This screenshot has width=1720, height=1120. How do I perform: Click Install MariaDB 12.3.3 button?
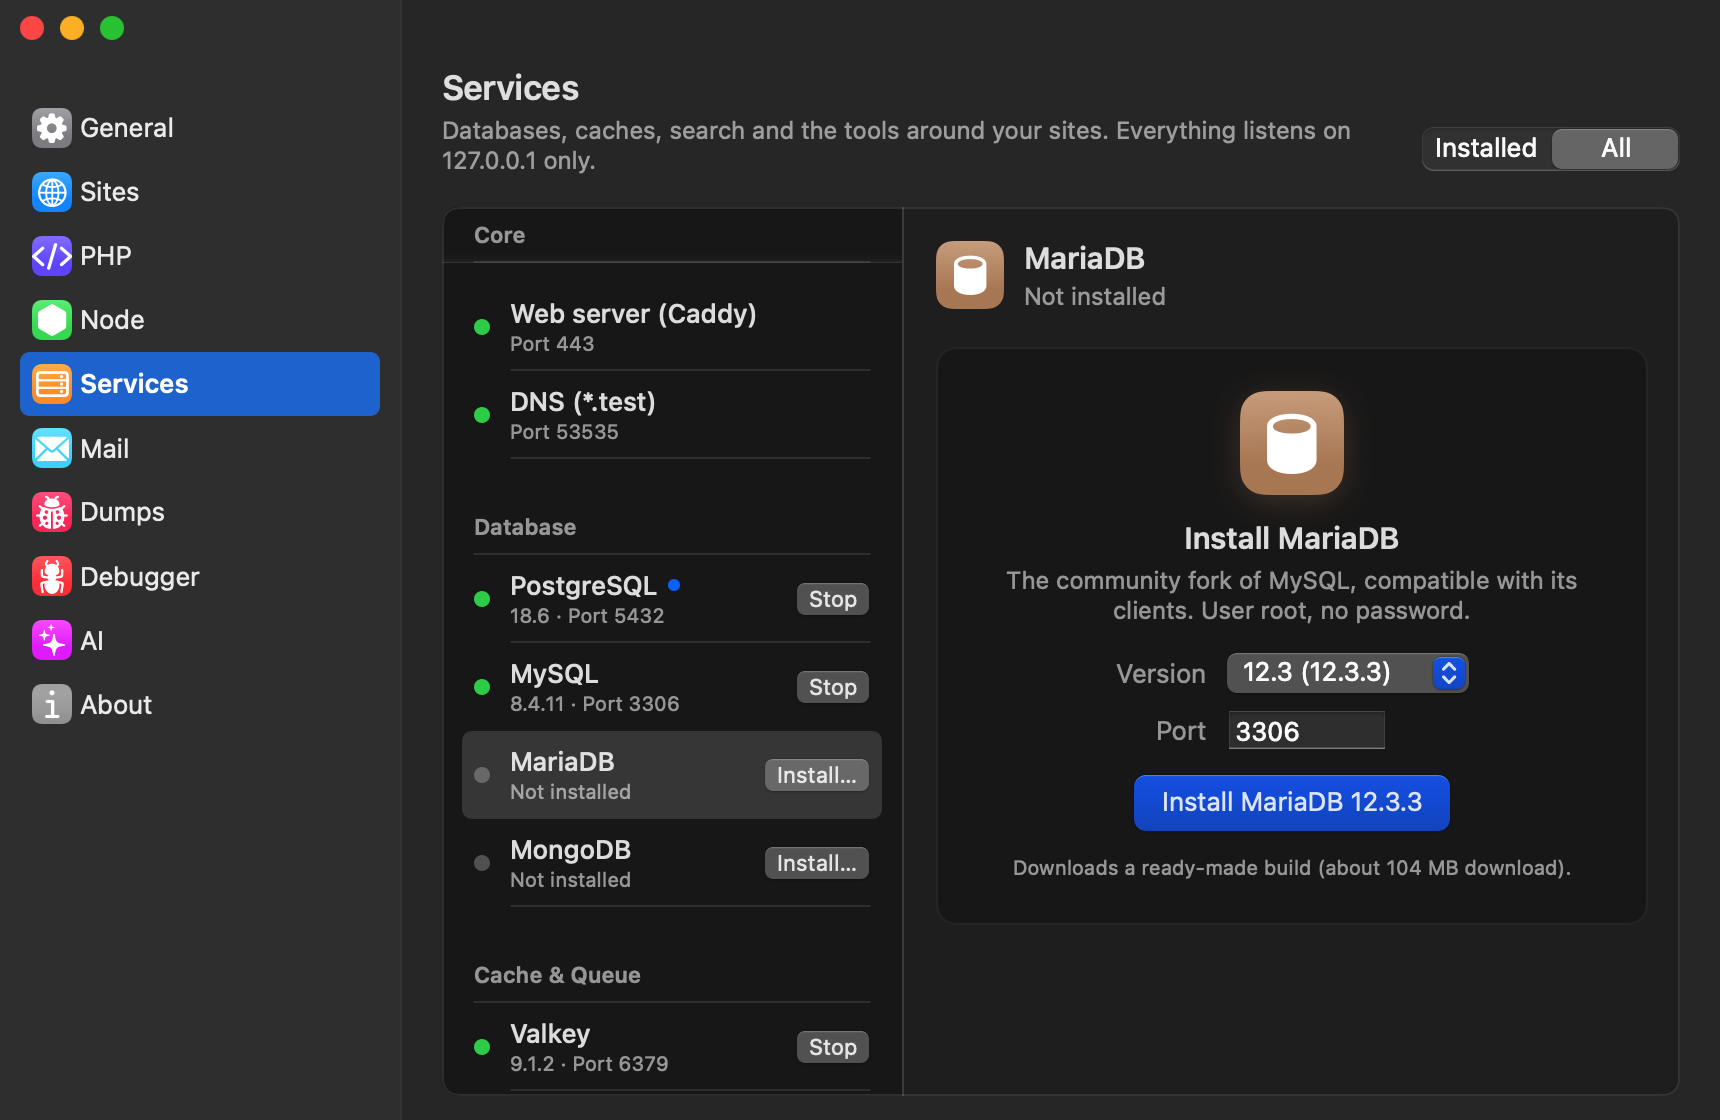coord(1292,803)
